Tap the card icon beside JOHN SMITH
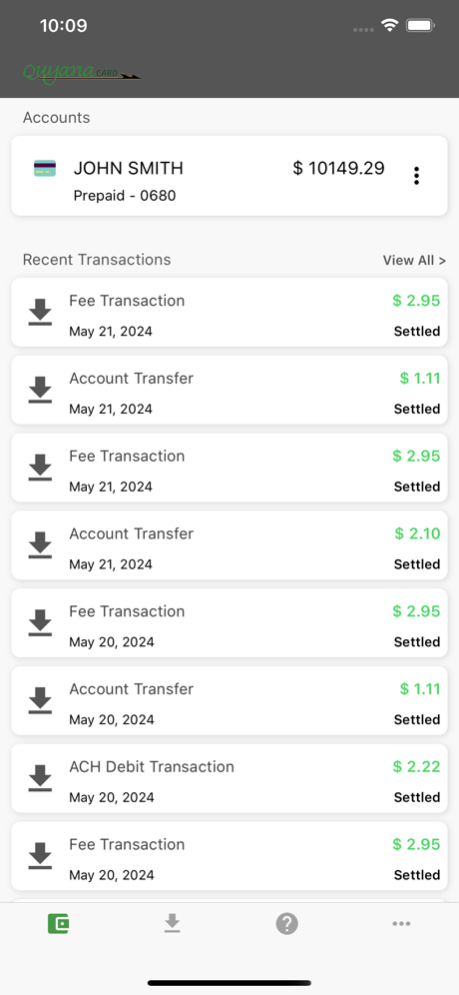Viewport: 459px width, 995px height. pyautogui.click(x=45, y=168)
